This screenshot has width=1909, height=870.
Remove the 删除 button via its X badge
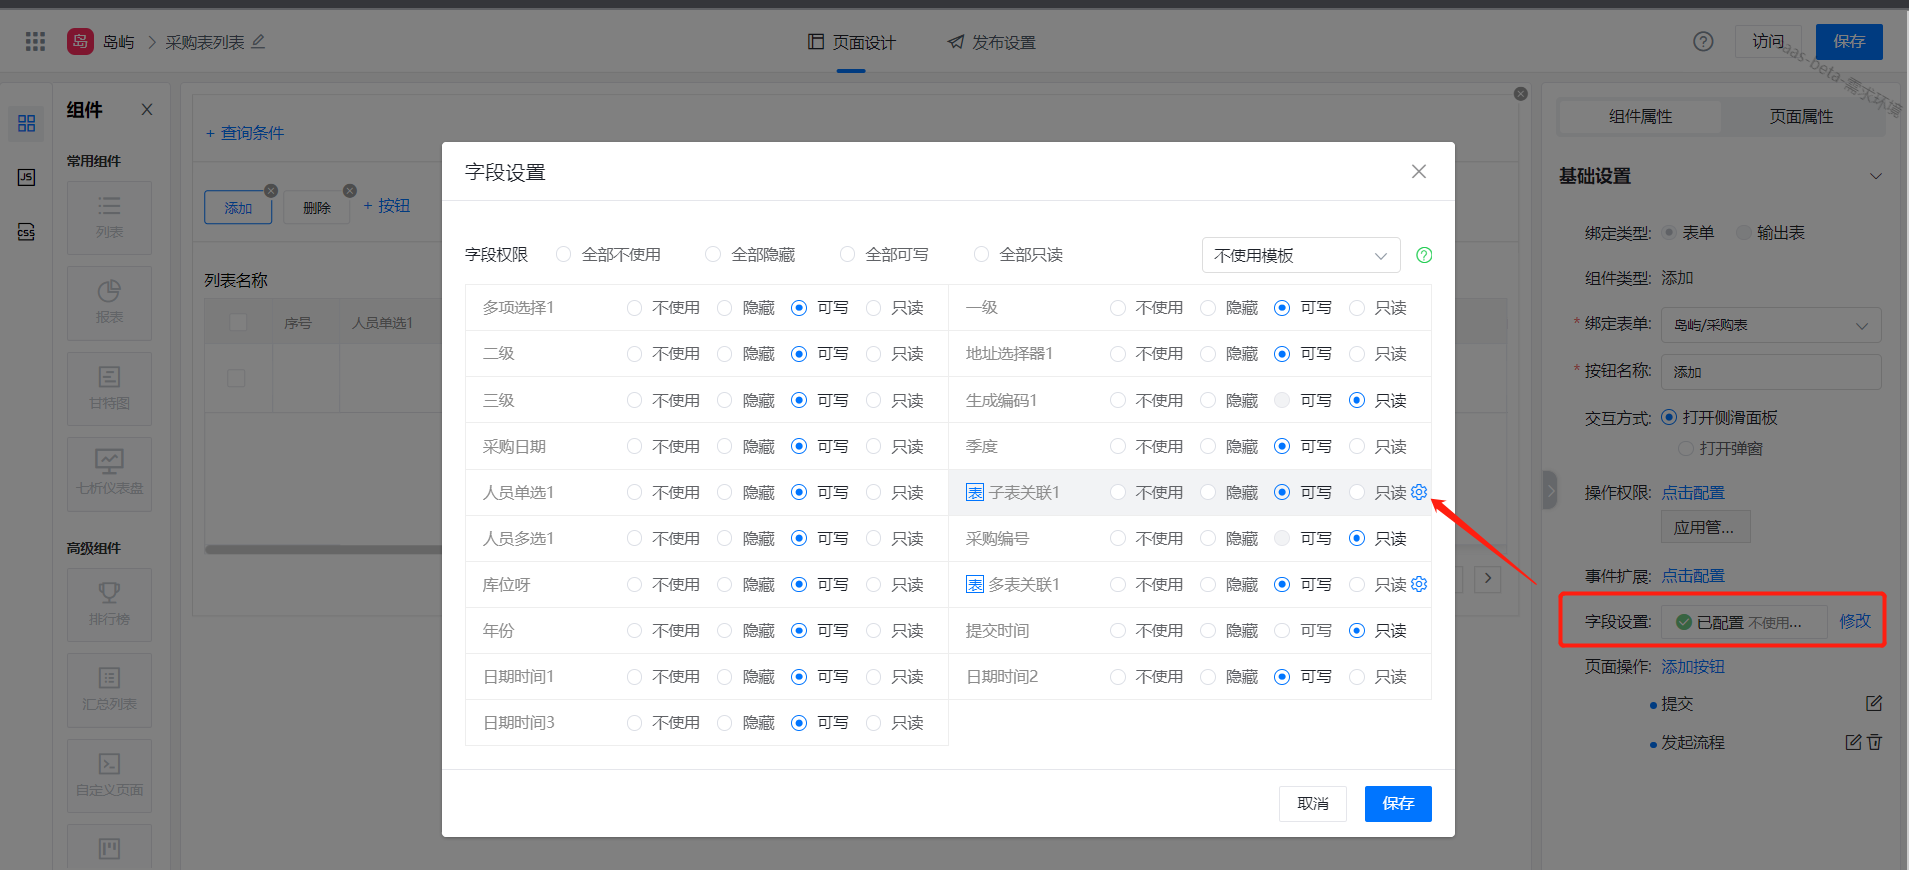[349, 190]
